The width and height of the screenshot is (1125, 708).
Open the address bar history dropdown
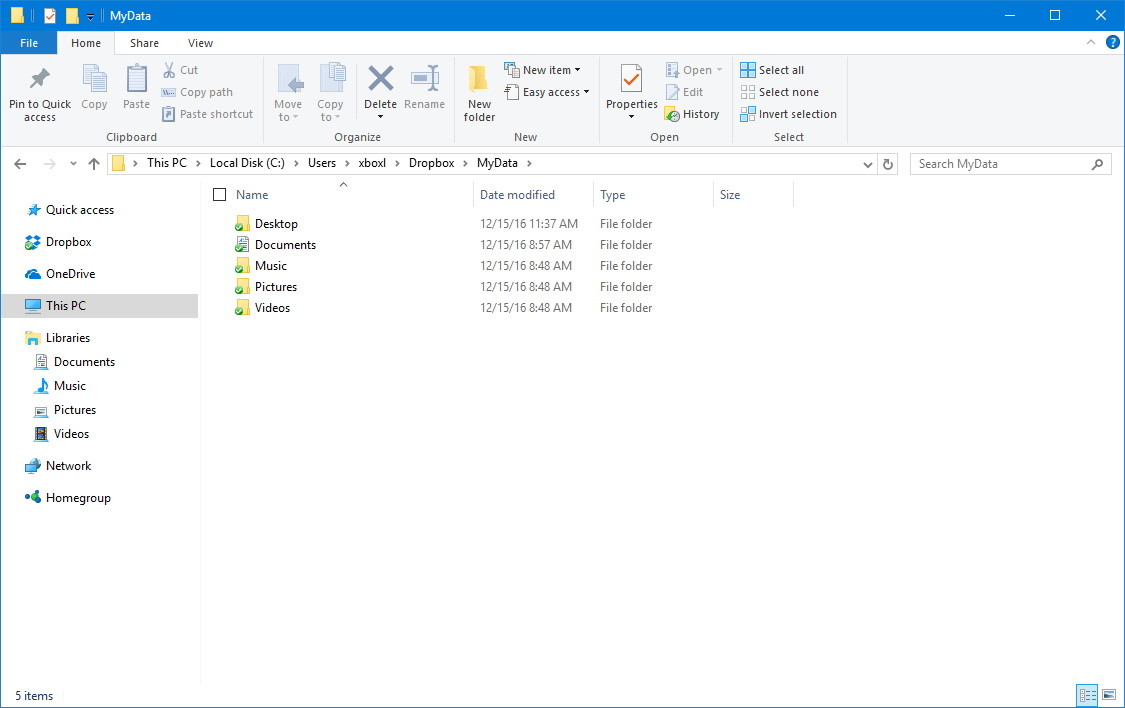(866, 163)
